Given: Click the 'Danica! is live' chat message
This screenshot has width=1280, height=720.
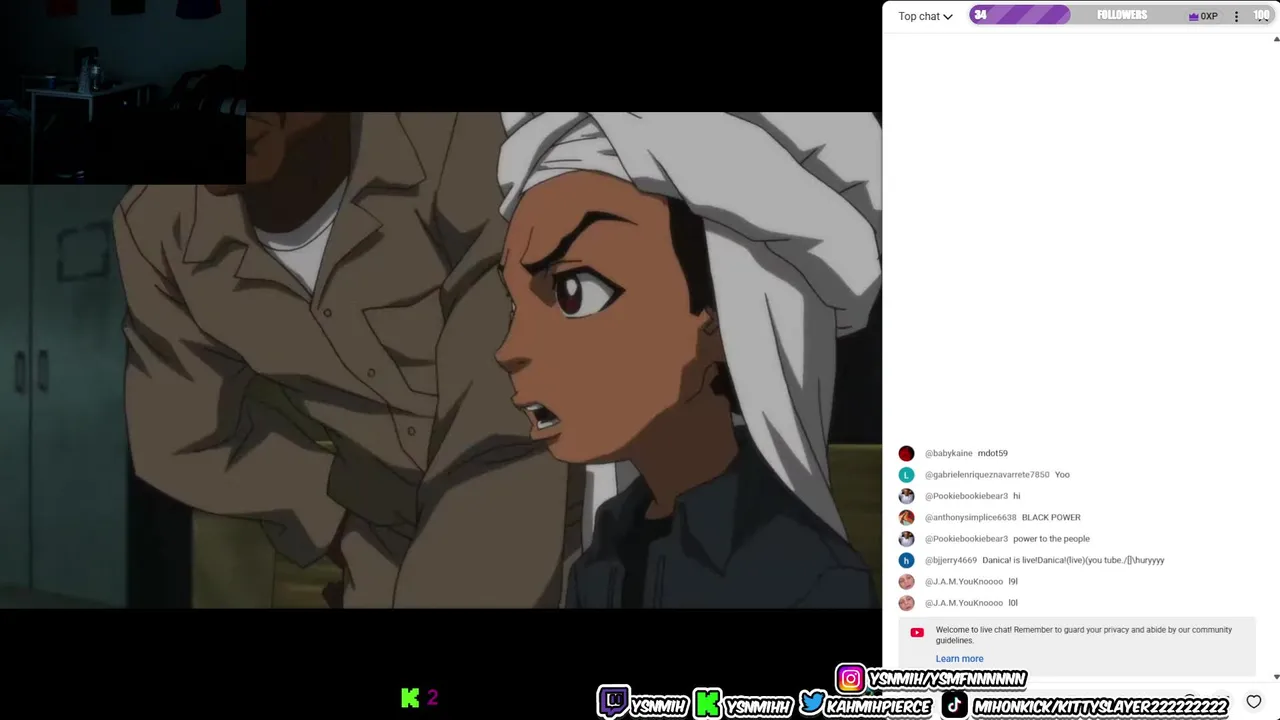Looking at the screenshot, I should [1073, 560].
